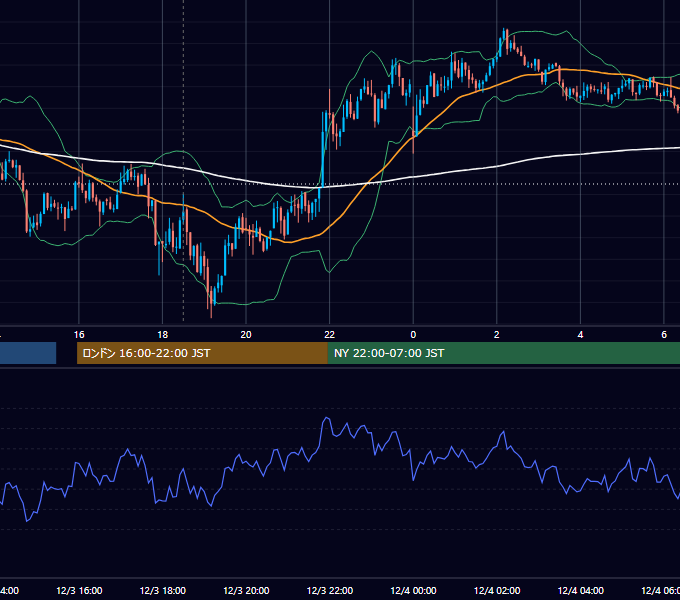Click the 12/4 04:00 date label
The width and height of the screenshot is (680, 600).
click(581, 590)
